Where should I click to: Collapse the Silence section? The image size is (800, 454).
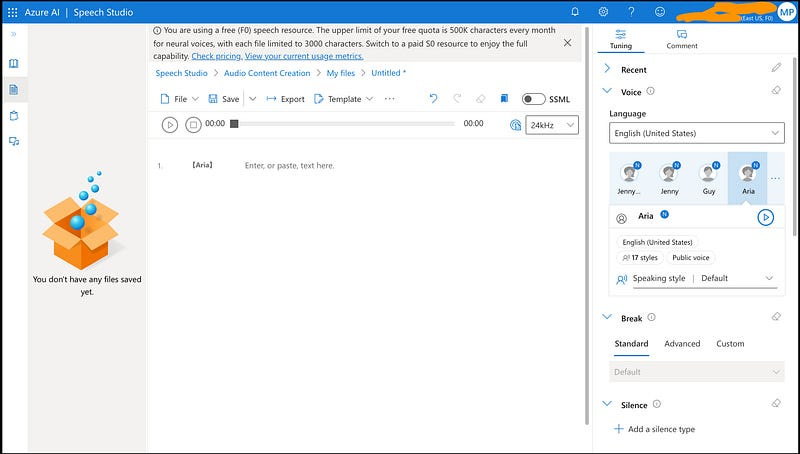(607, 403)
